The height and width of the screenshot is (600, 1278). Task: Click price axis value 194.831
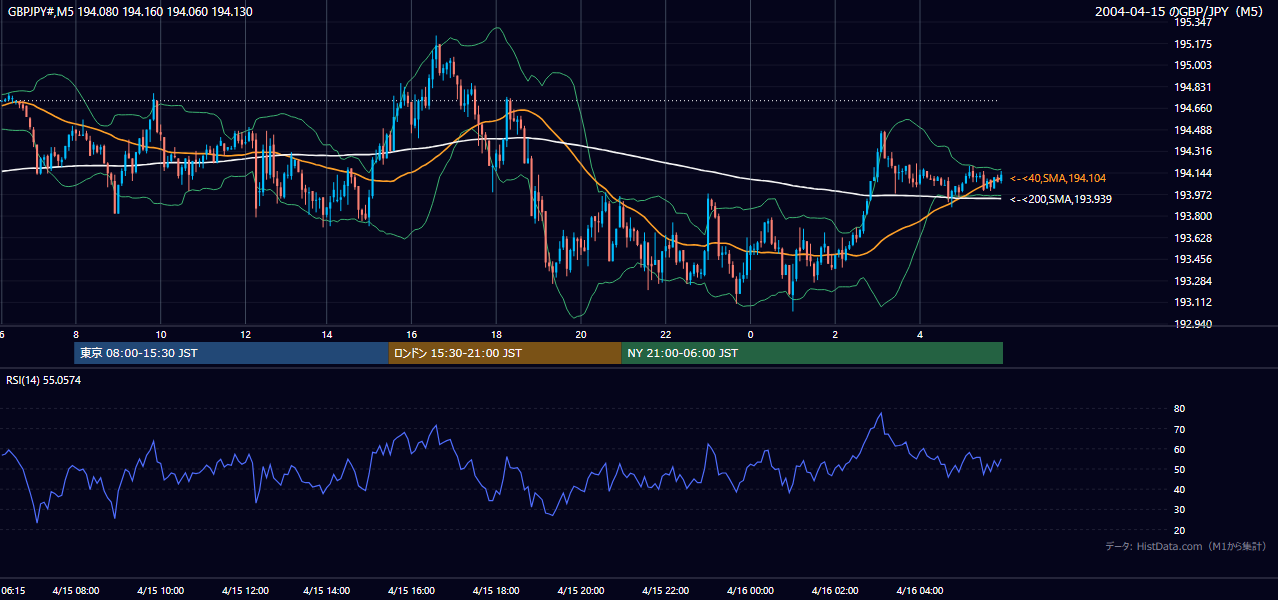click(x=1193, y=87)
